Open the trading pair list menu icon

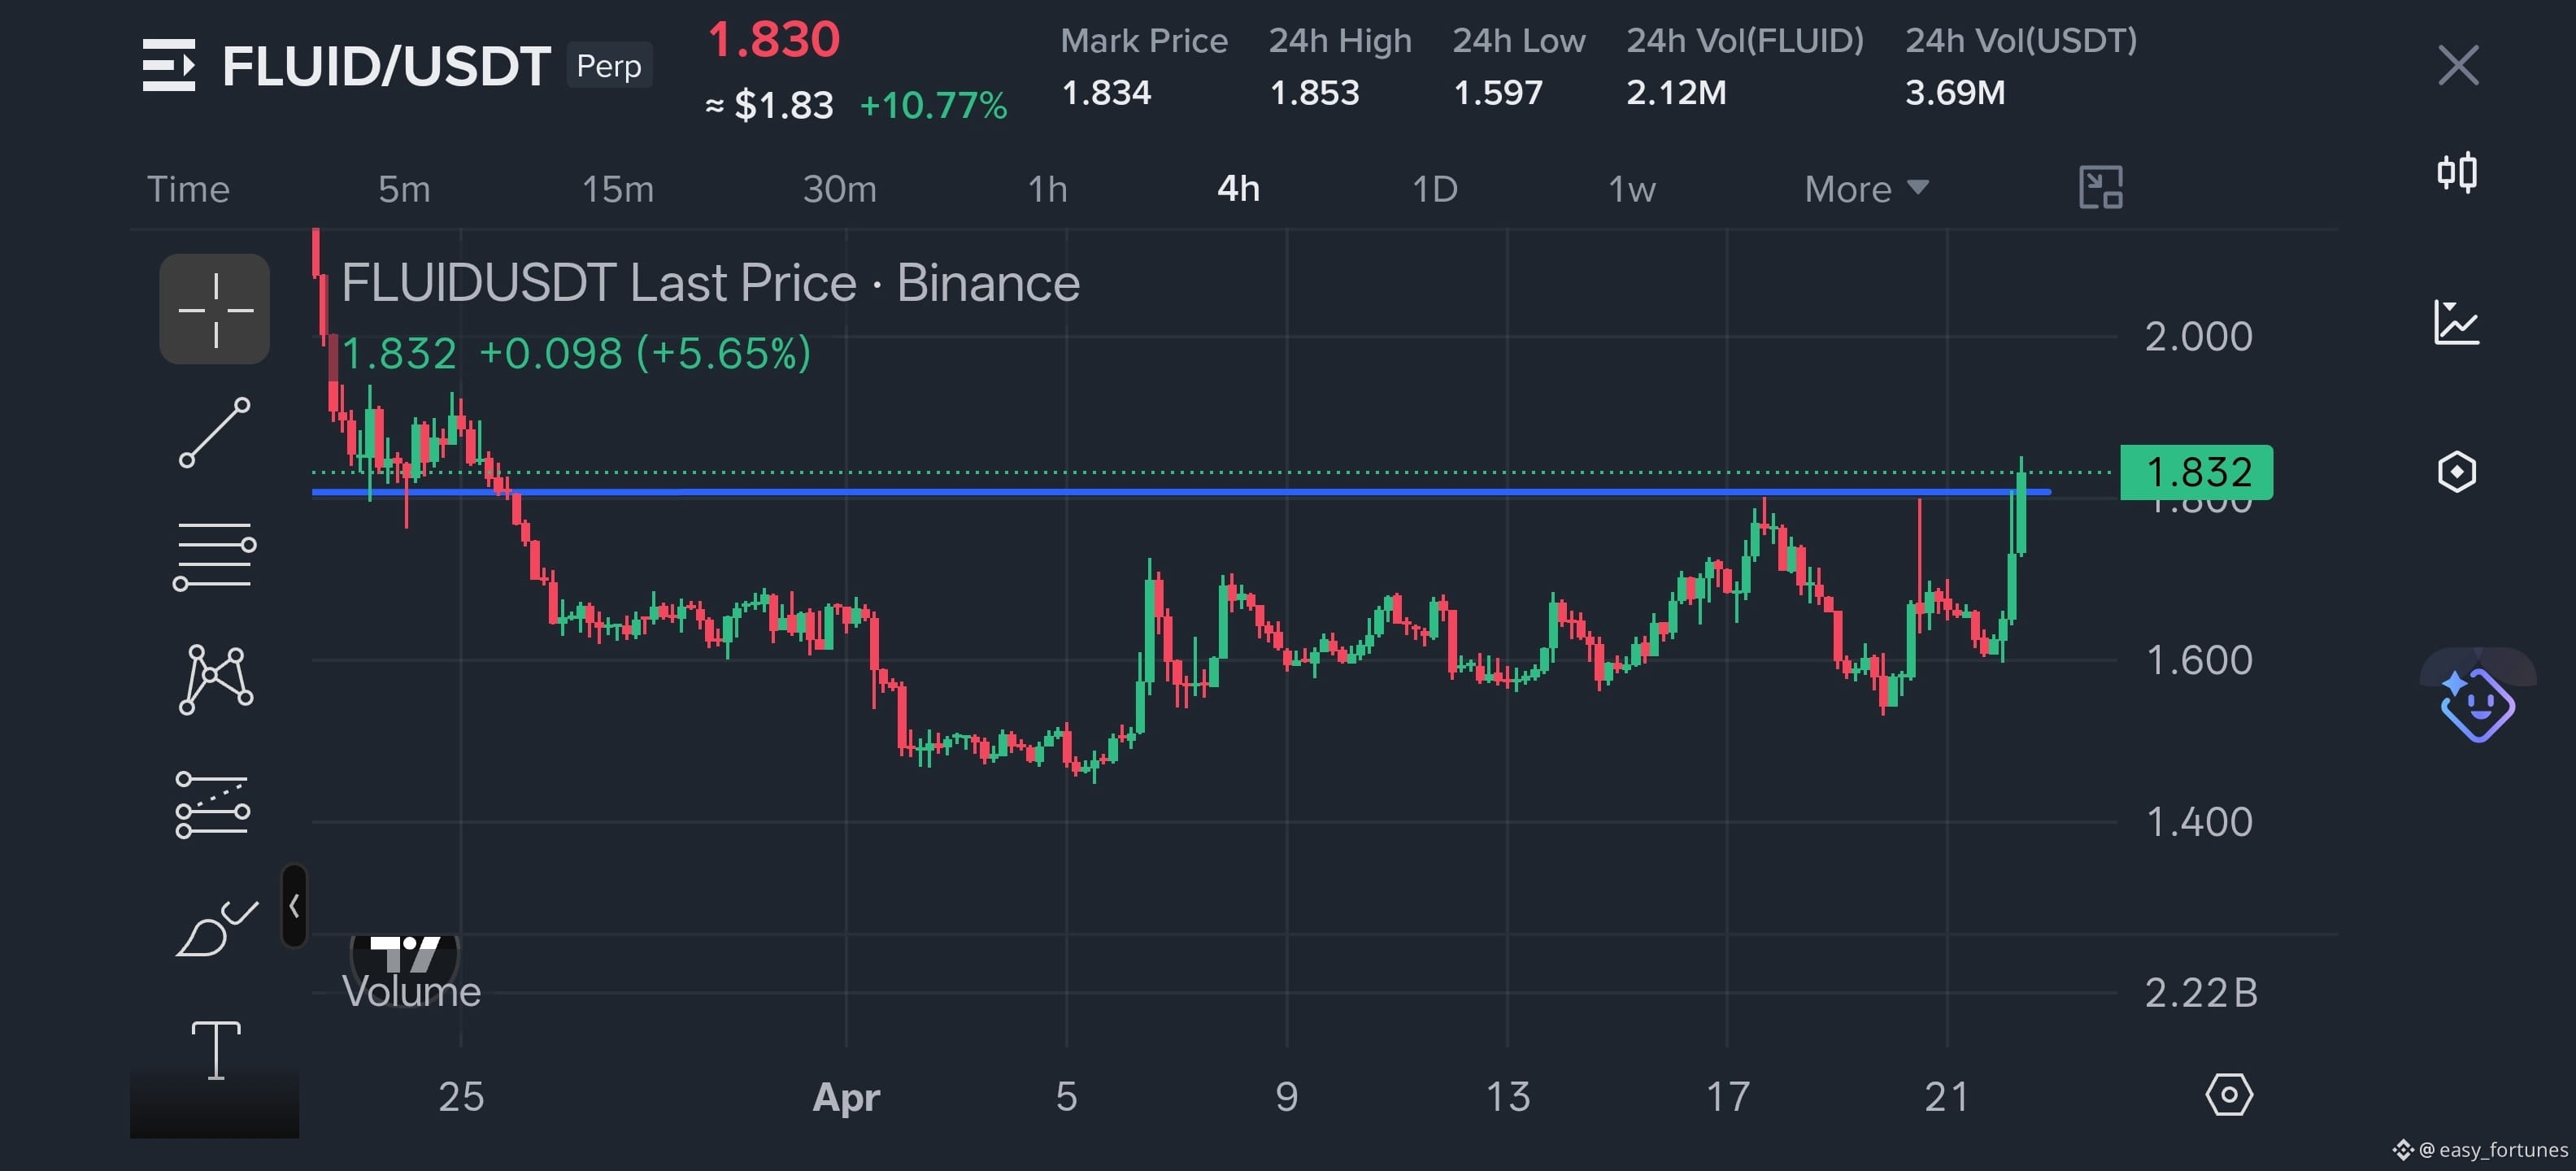click(168, 65)
